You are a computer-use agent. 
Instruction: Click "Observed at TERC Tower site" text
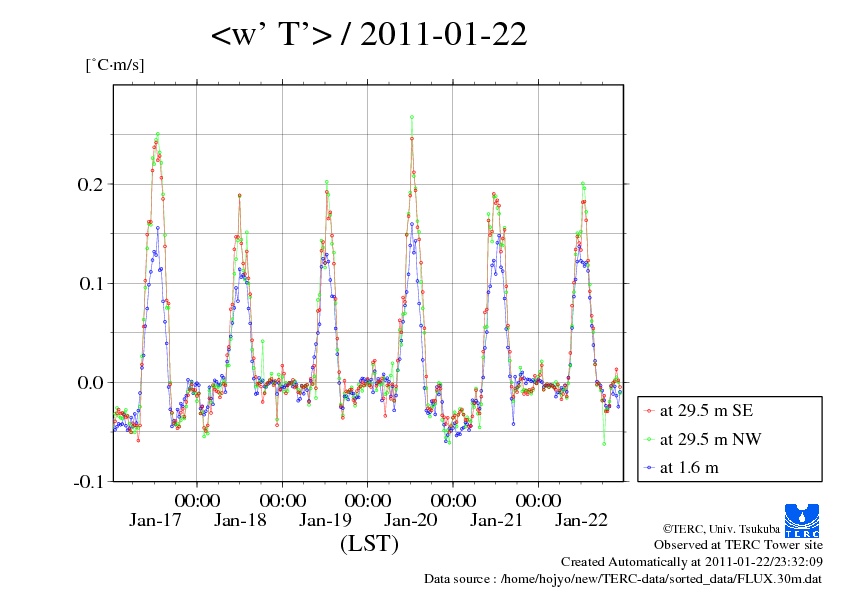pyautogui.click(x=738, y=545)
